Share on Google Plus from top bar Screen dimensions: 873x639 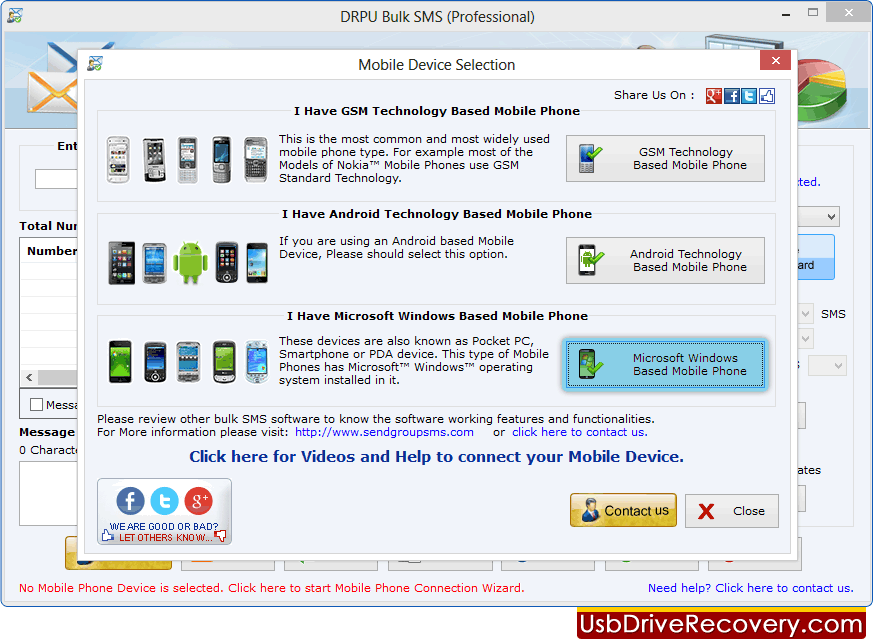coord(713,96)
